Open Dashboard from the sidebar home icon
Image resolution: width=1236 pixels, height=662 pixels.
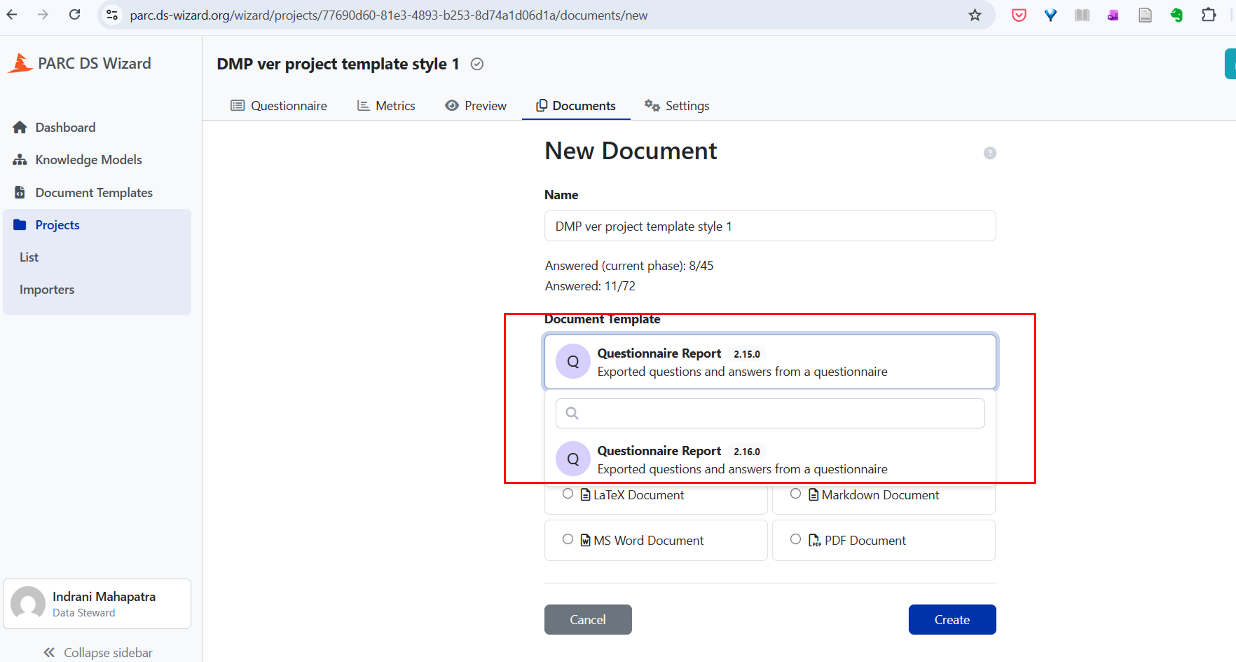(x=19, y=128)
